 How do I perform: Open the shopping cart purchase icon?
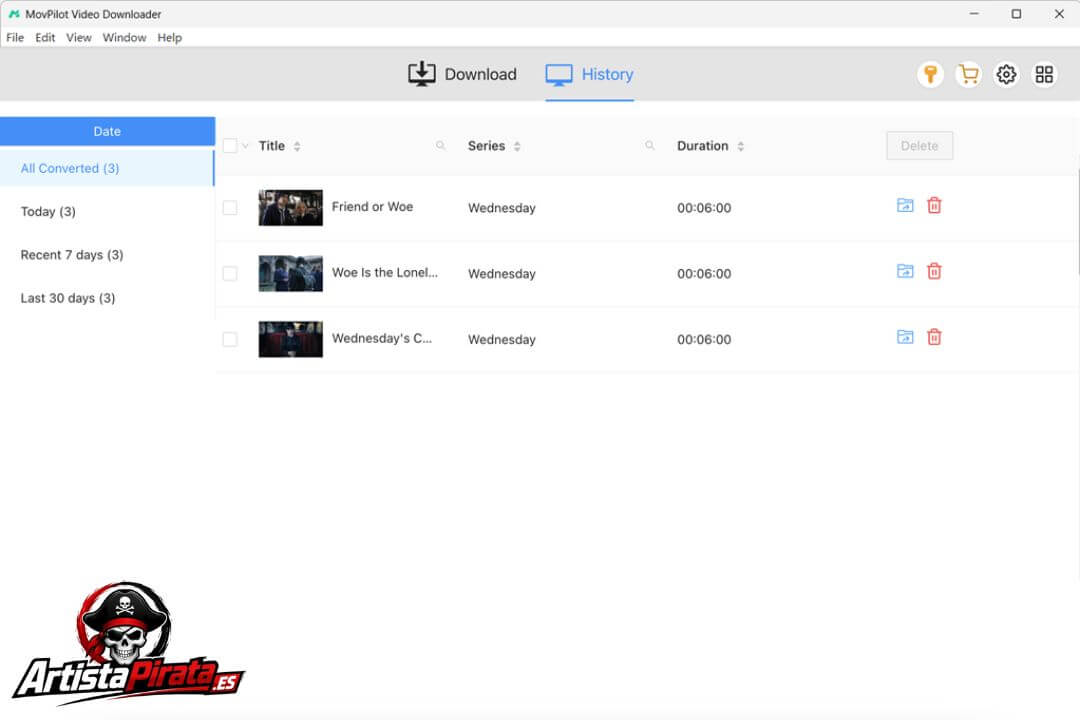[968, 74]
